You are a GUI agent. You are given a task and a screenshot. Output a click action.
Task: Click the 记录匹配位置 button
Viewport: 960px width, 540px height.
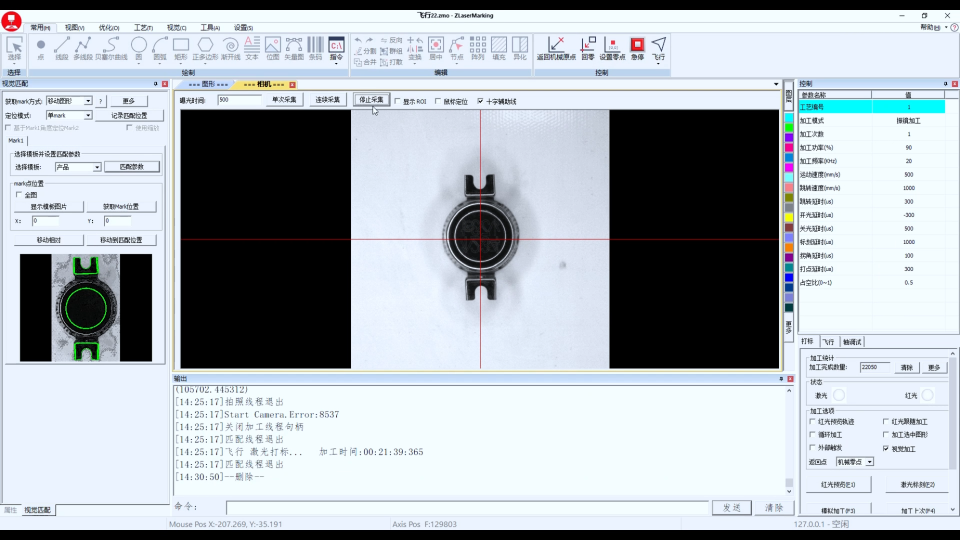pyautogui.click(x=129, y=116)
